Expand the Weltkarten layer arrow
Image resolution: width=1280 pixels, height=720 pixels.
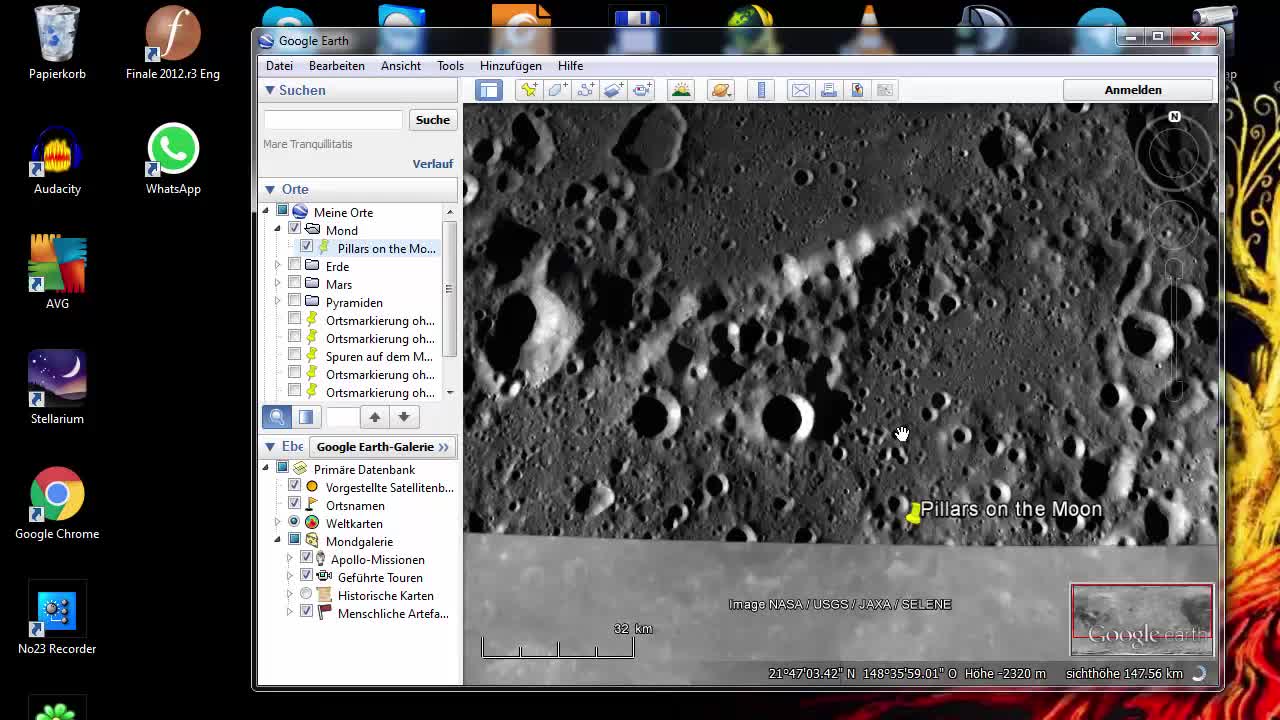tap(278, 523)
